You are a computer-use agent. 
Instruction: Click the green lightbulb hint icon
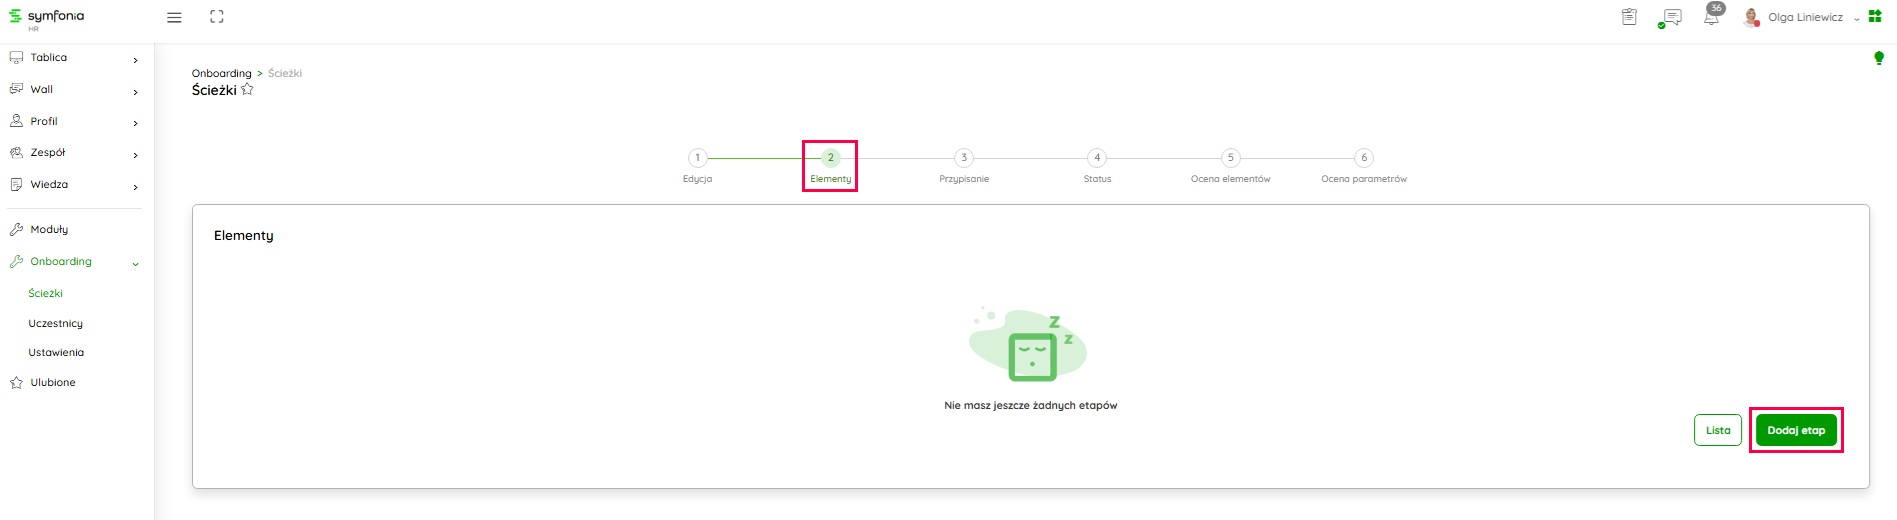(1878, 59)
